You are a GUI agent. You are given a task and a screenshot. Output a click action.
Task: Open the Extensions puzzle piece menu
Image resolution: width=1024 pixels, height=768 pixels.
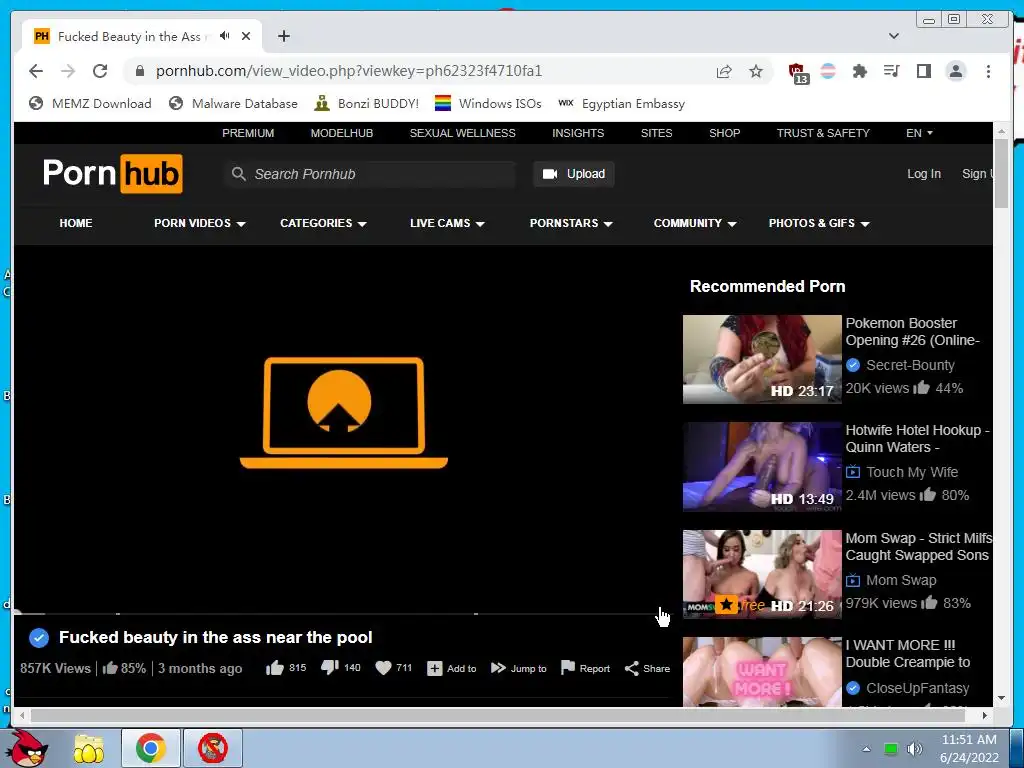[859, 71]
